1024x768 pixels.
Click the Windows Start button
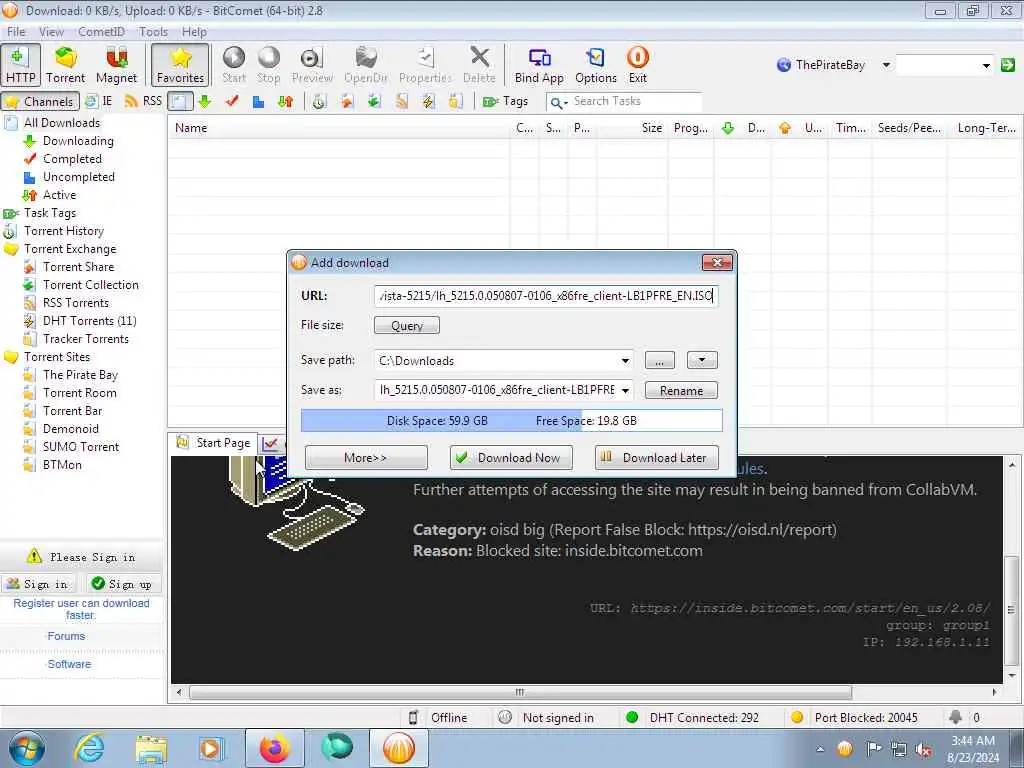(26, 748)
